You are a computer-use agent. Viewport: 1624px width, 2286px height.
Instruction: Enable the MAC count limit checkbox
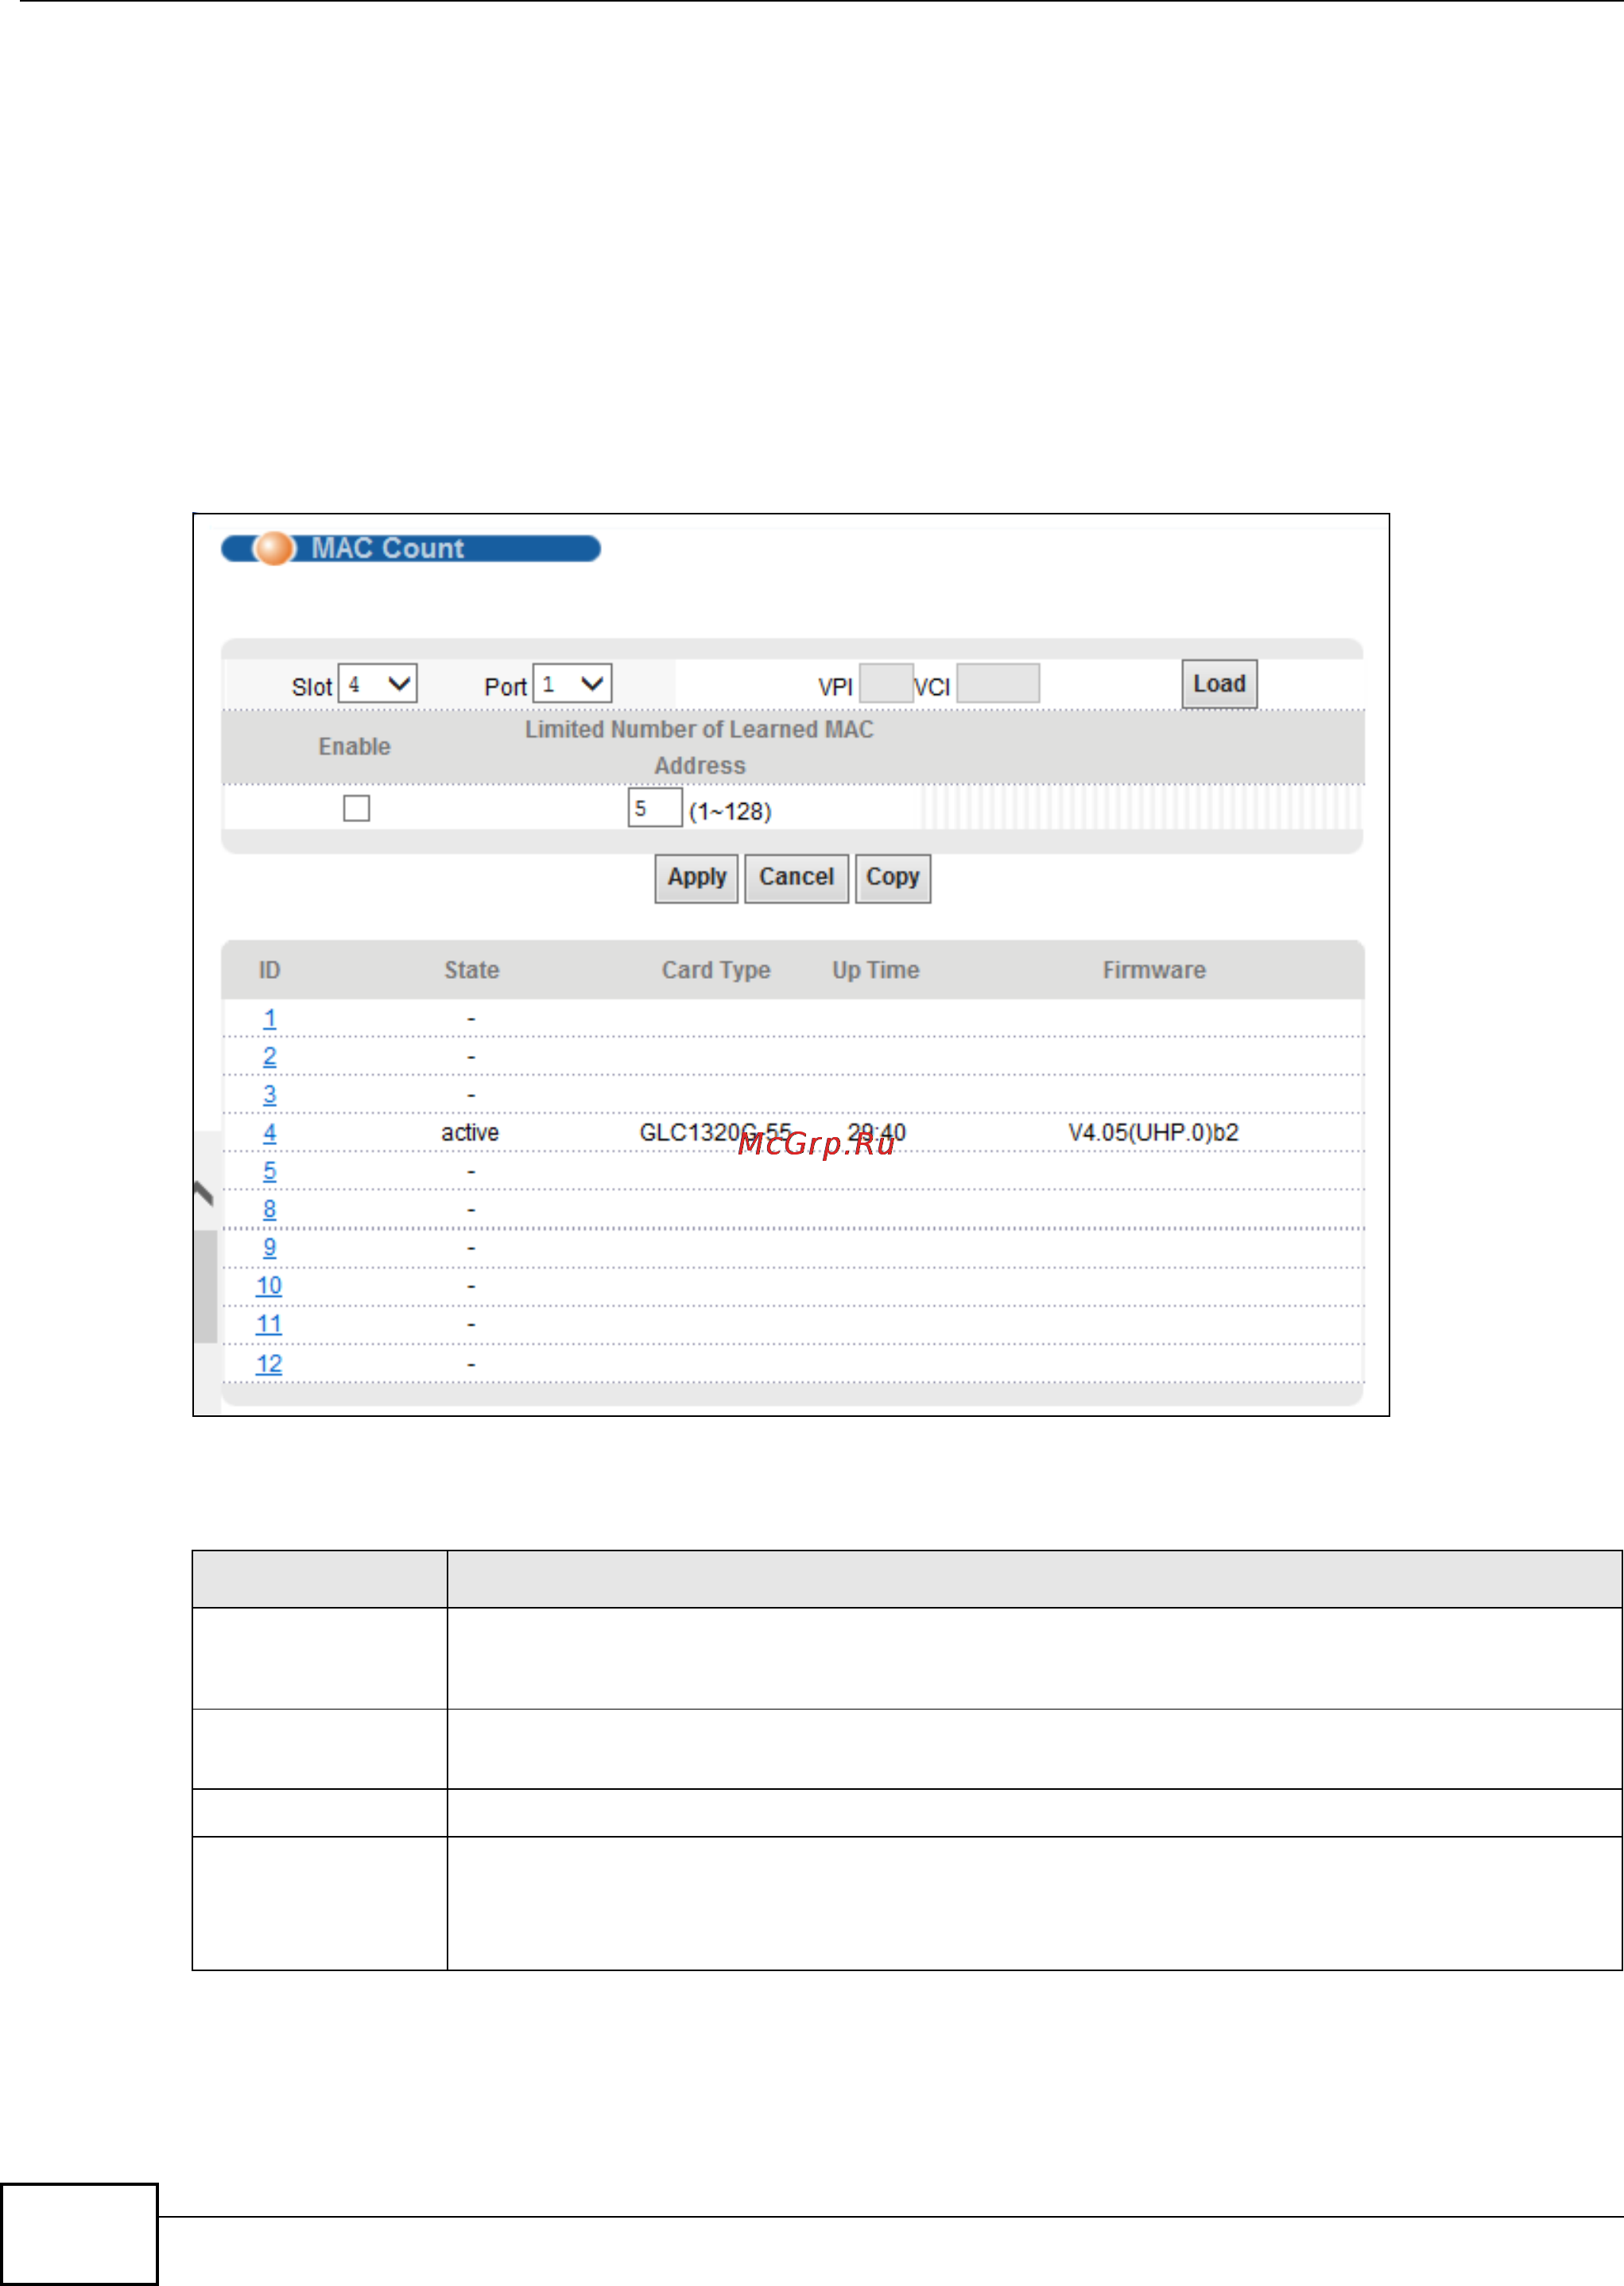coord(356,808)
